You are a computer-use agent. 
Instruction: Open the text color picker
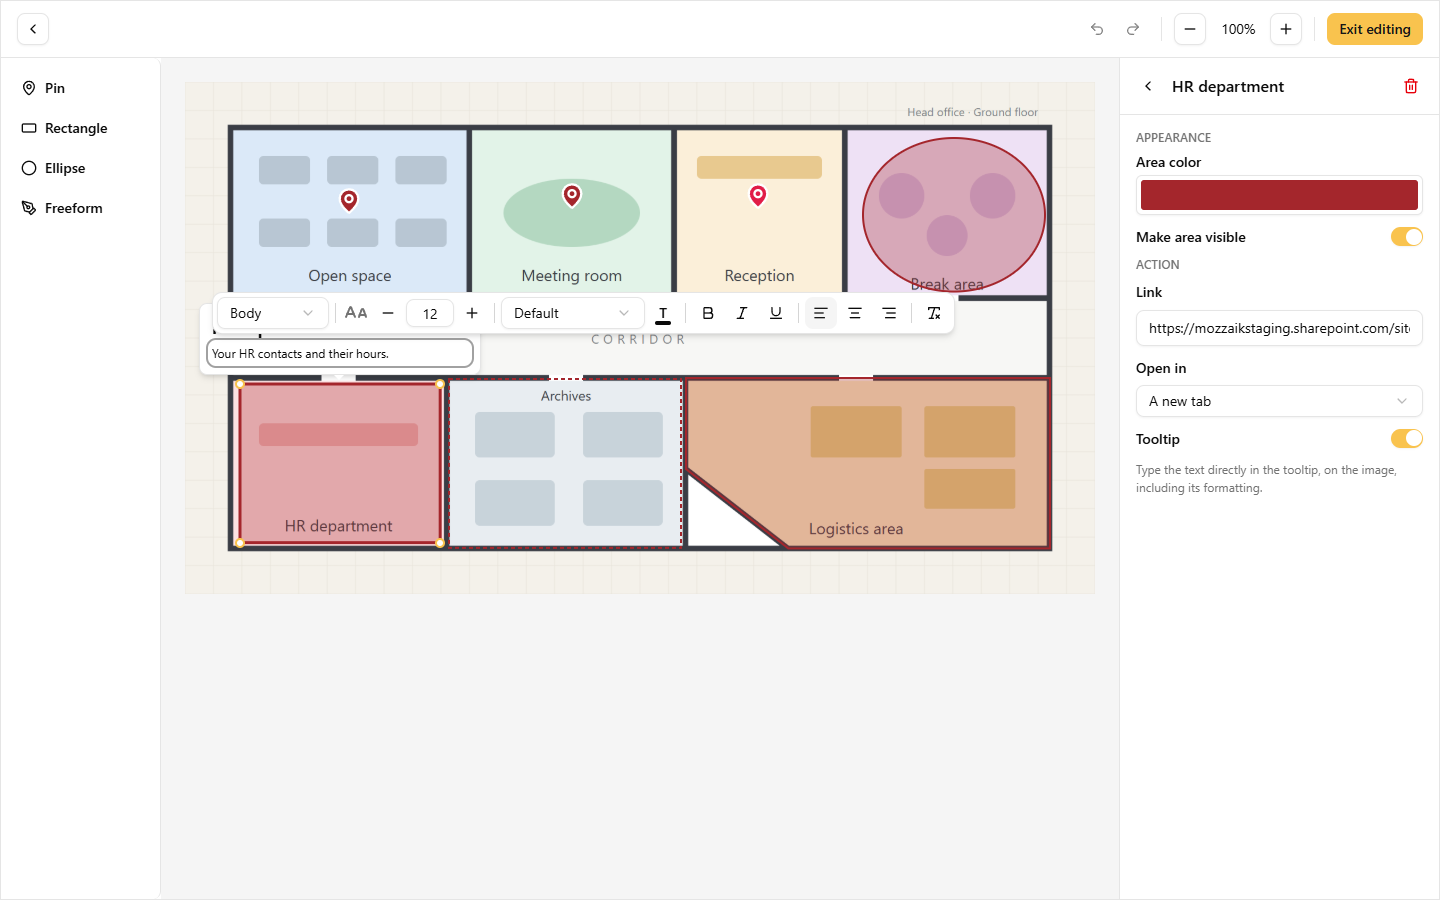click(x=663, y=314)
